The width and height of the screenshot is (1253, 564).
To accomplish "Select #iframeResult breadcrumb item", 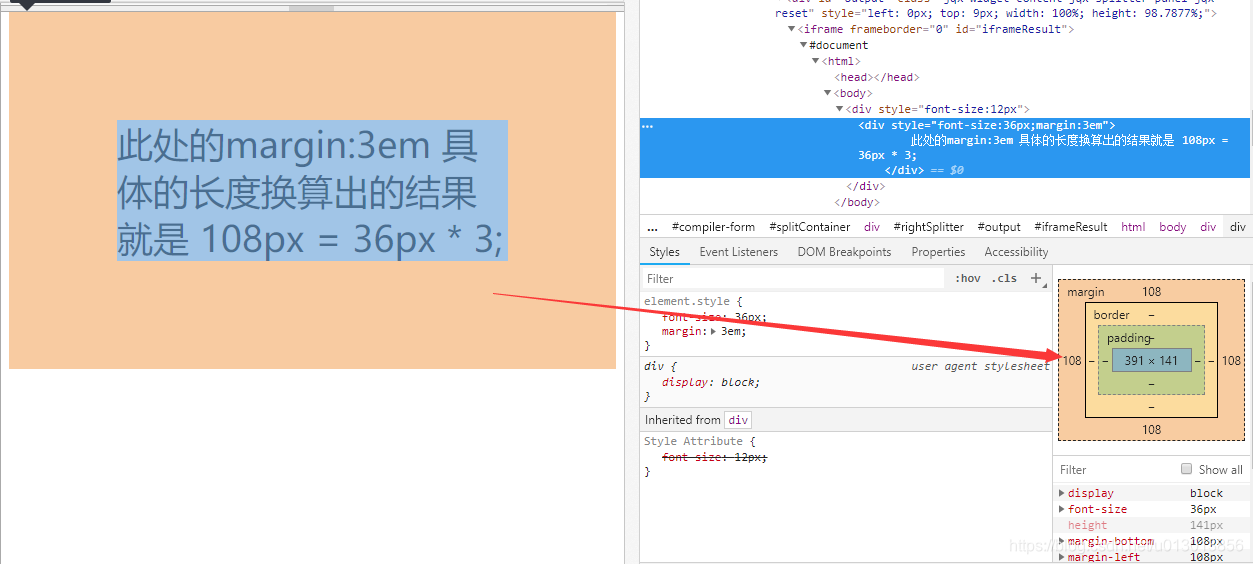I will coord(1071,227).
